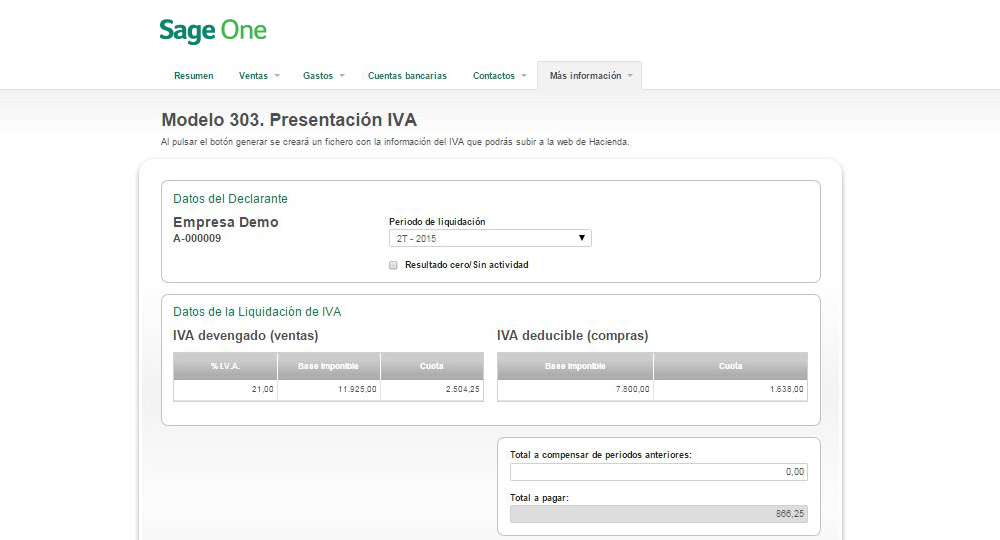
Task: Click the Sage One logo
Action: 213,31
